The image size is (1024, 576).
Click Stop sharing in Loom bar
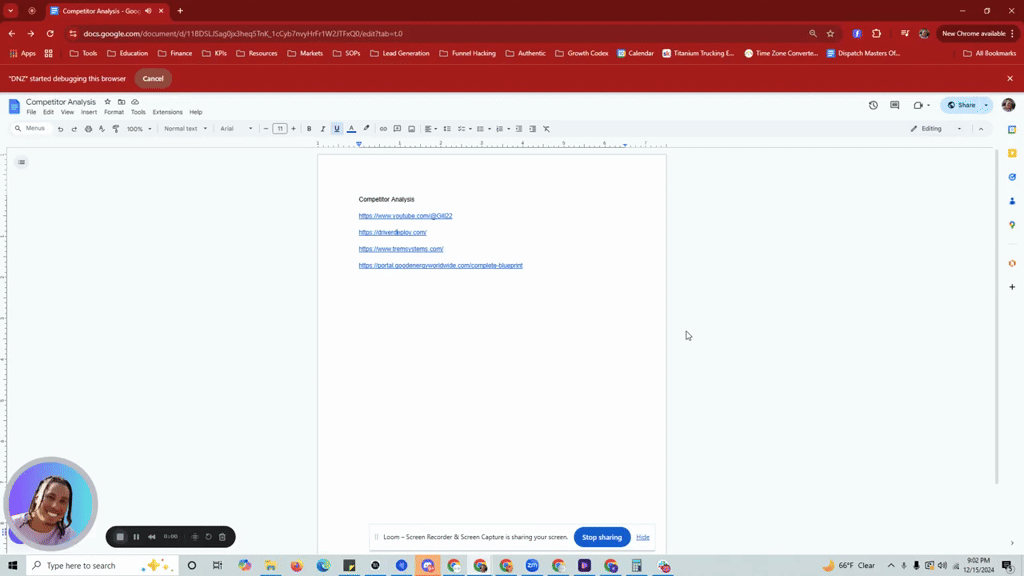[602, 537]
